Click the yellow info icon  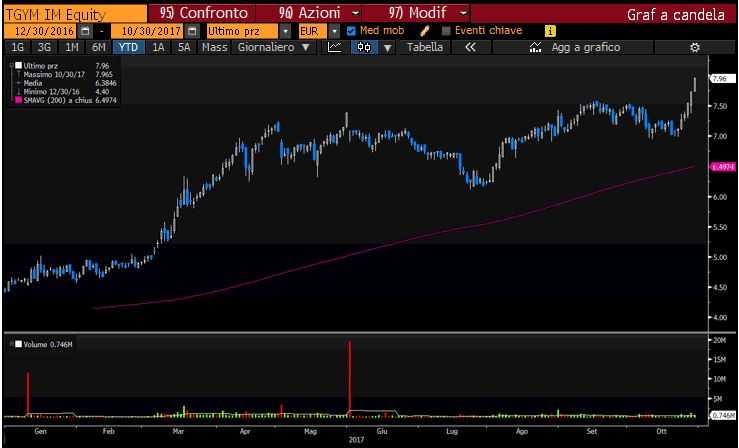click(550, 31)
